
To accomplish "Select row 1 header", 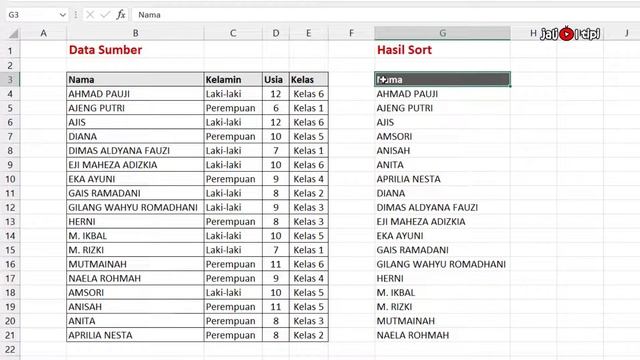I will (x=10, y=50).
